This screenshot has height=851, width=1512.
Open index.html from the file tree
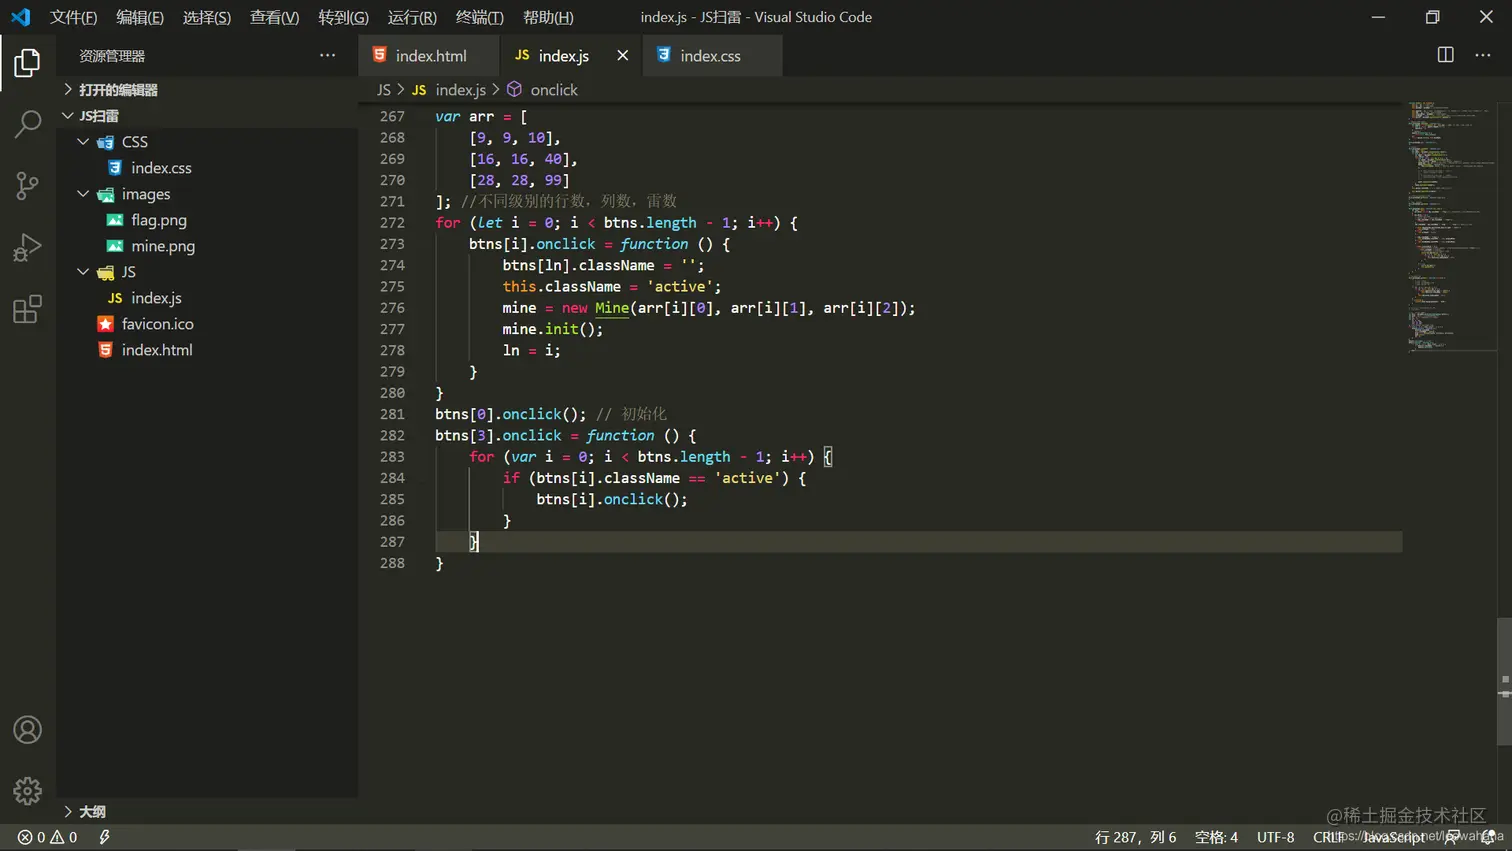coord(157,350)
